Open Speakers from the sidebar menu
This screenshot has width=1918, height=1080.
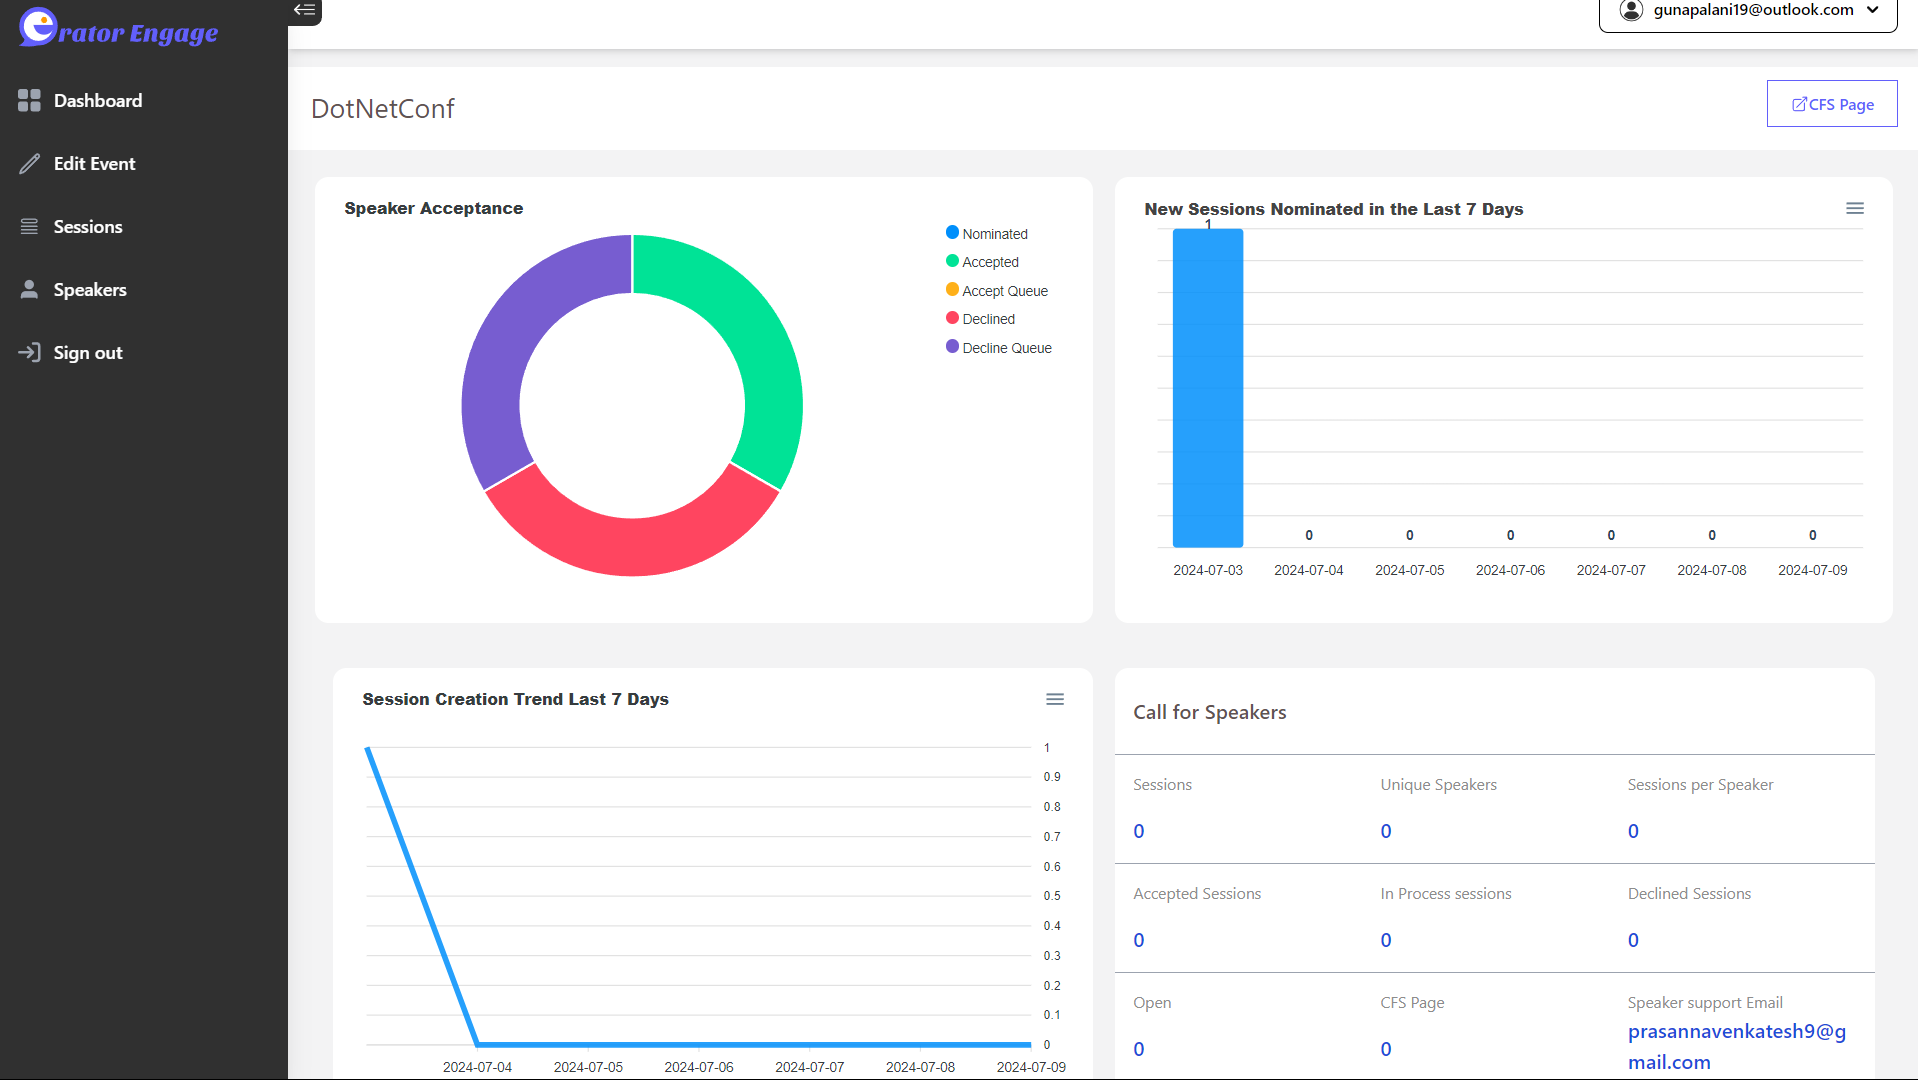[x=90, y=290]
